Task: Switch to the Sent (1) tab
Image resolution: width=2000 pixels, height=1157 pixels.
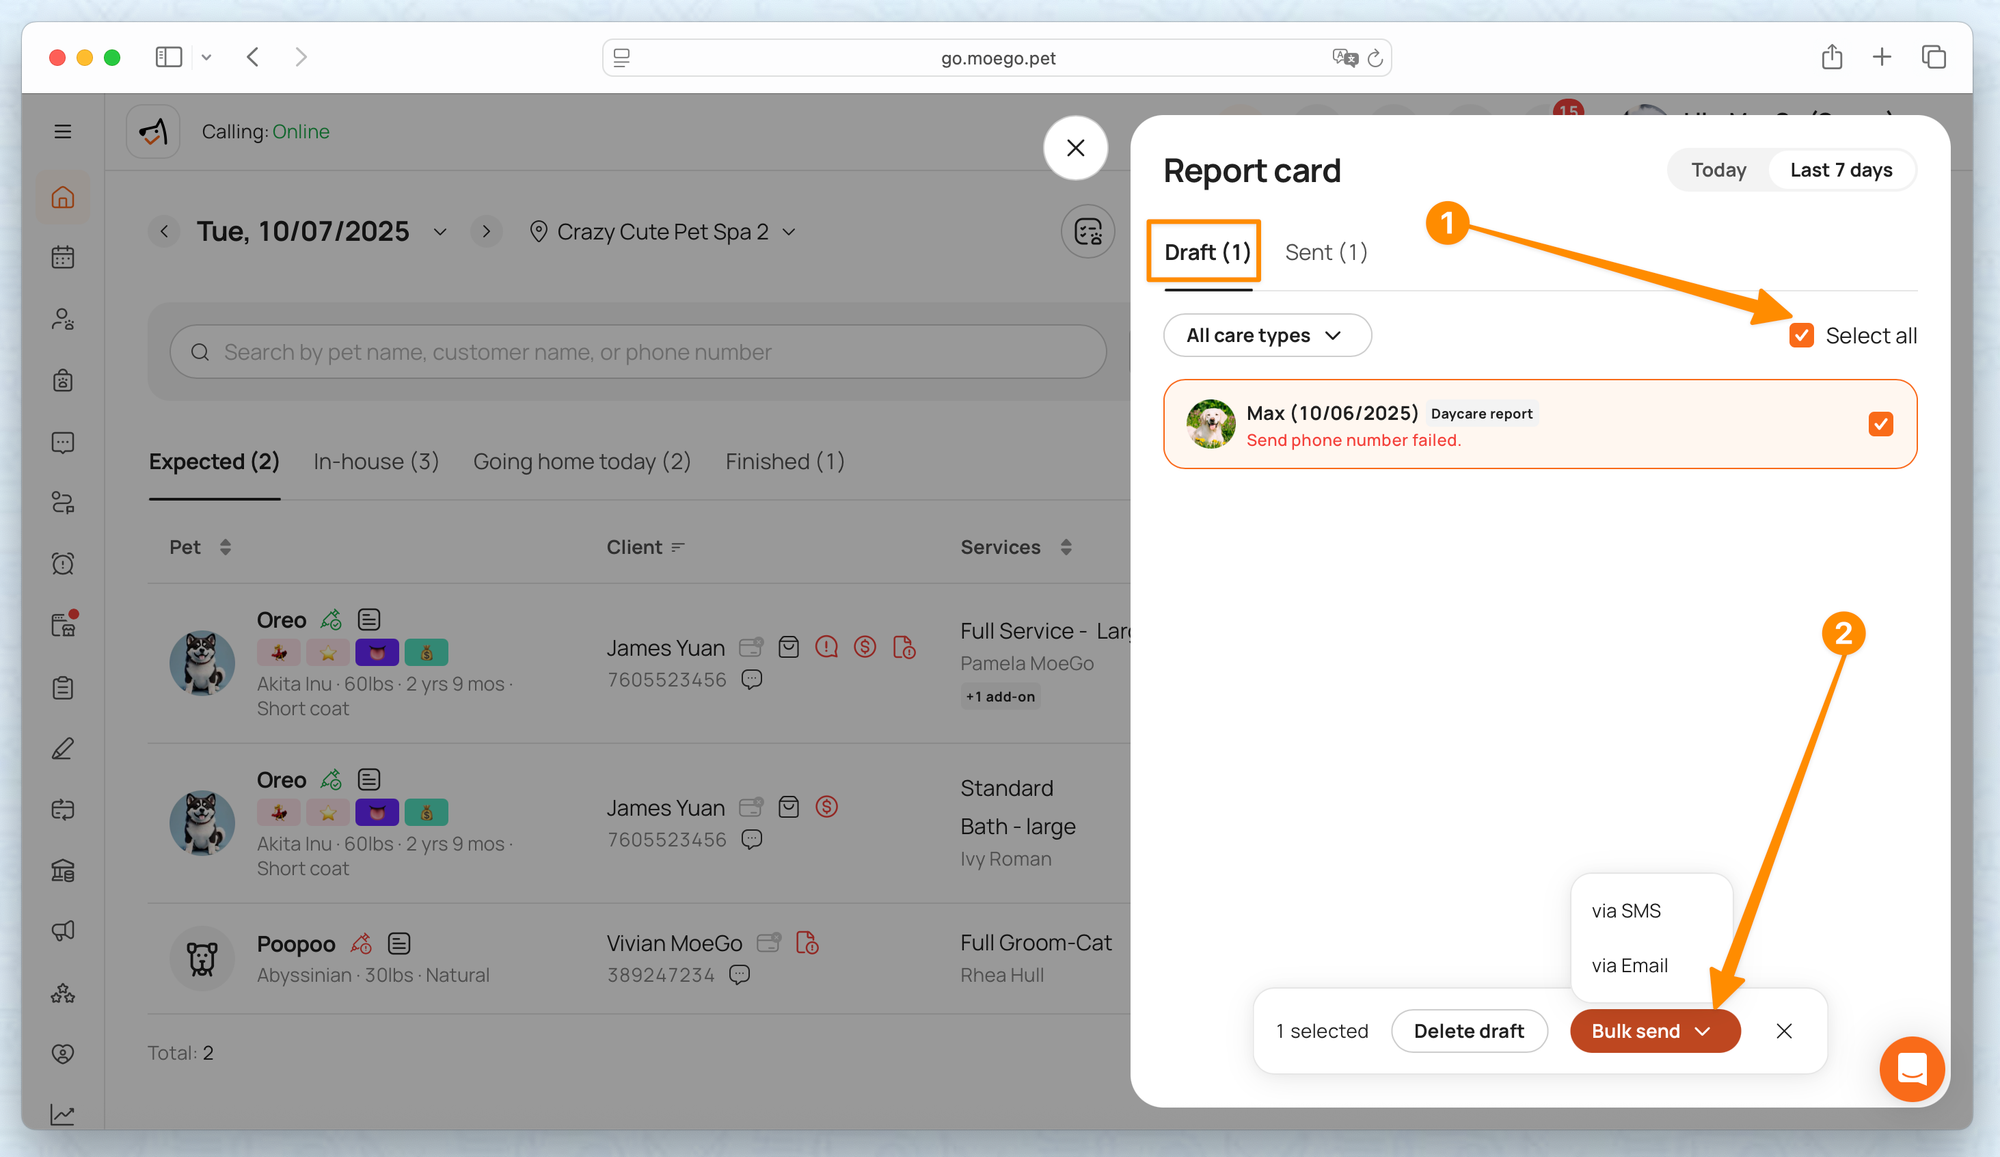Action: click(x=1325, y=253)
